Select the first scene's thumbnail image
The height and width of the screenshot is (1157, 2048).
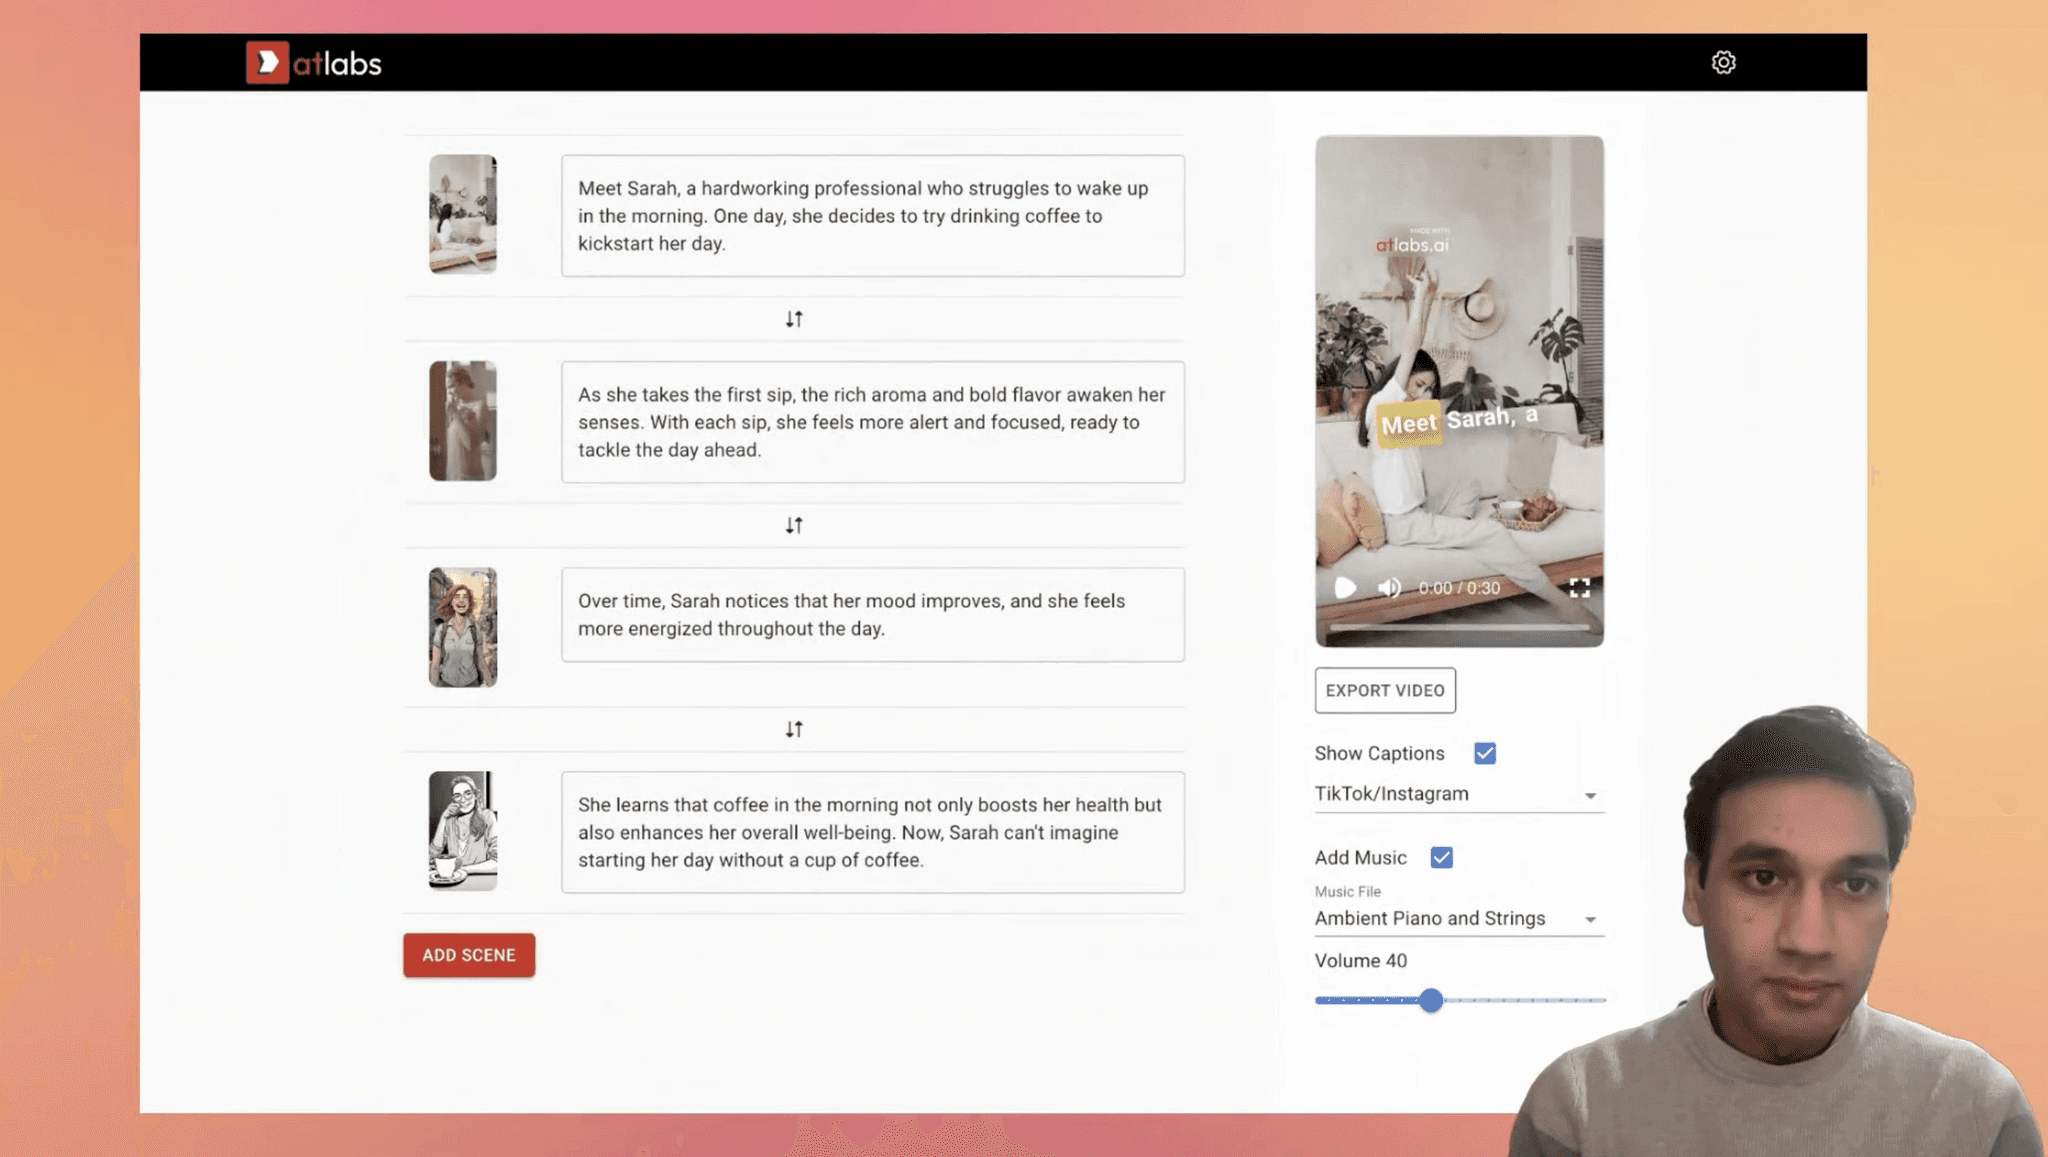point(462,215)
